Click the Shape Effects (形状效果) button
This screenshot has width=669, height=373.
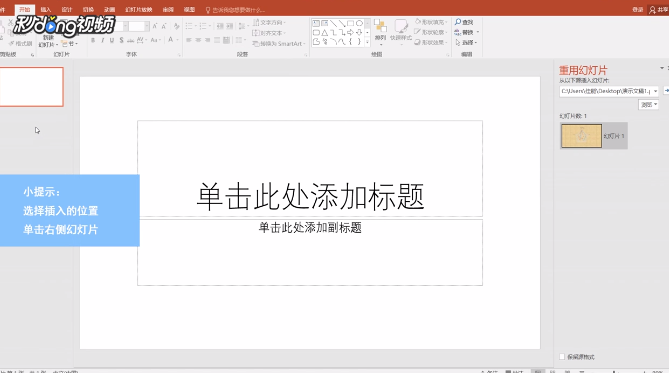coord(430,42)
